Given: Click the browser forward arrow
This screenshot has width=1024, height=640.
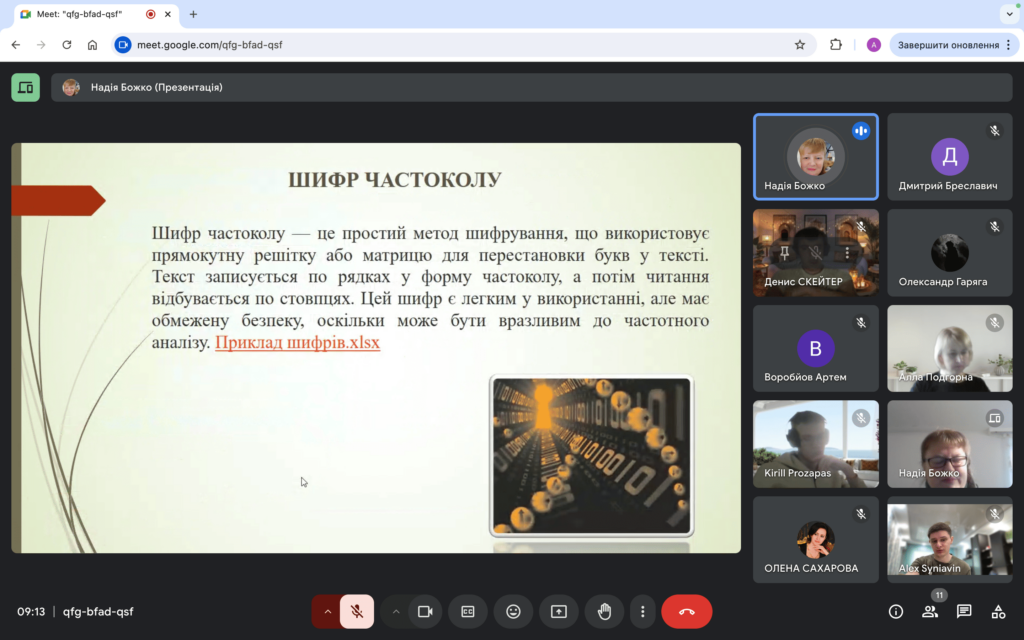Looking at the screenshot, I should tap(41, 45).
